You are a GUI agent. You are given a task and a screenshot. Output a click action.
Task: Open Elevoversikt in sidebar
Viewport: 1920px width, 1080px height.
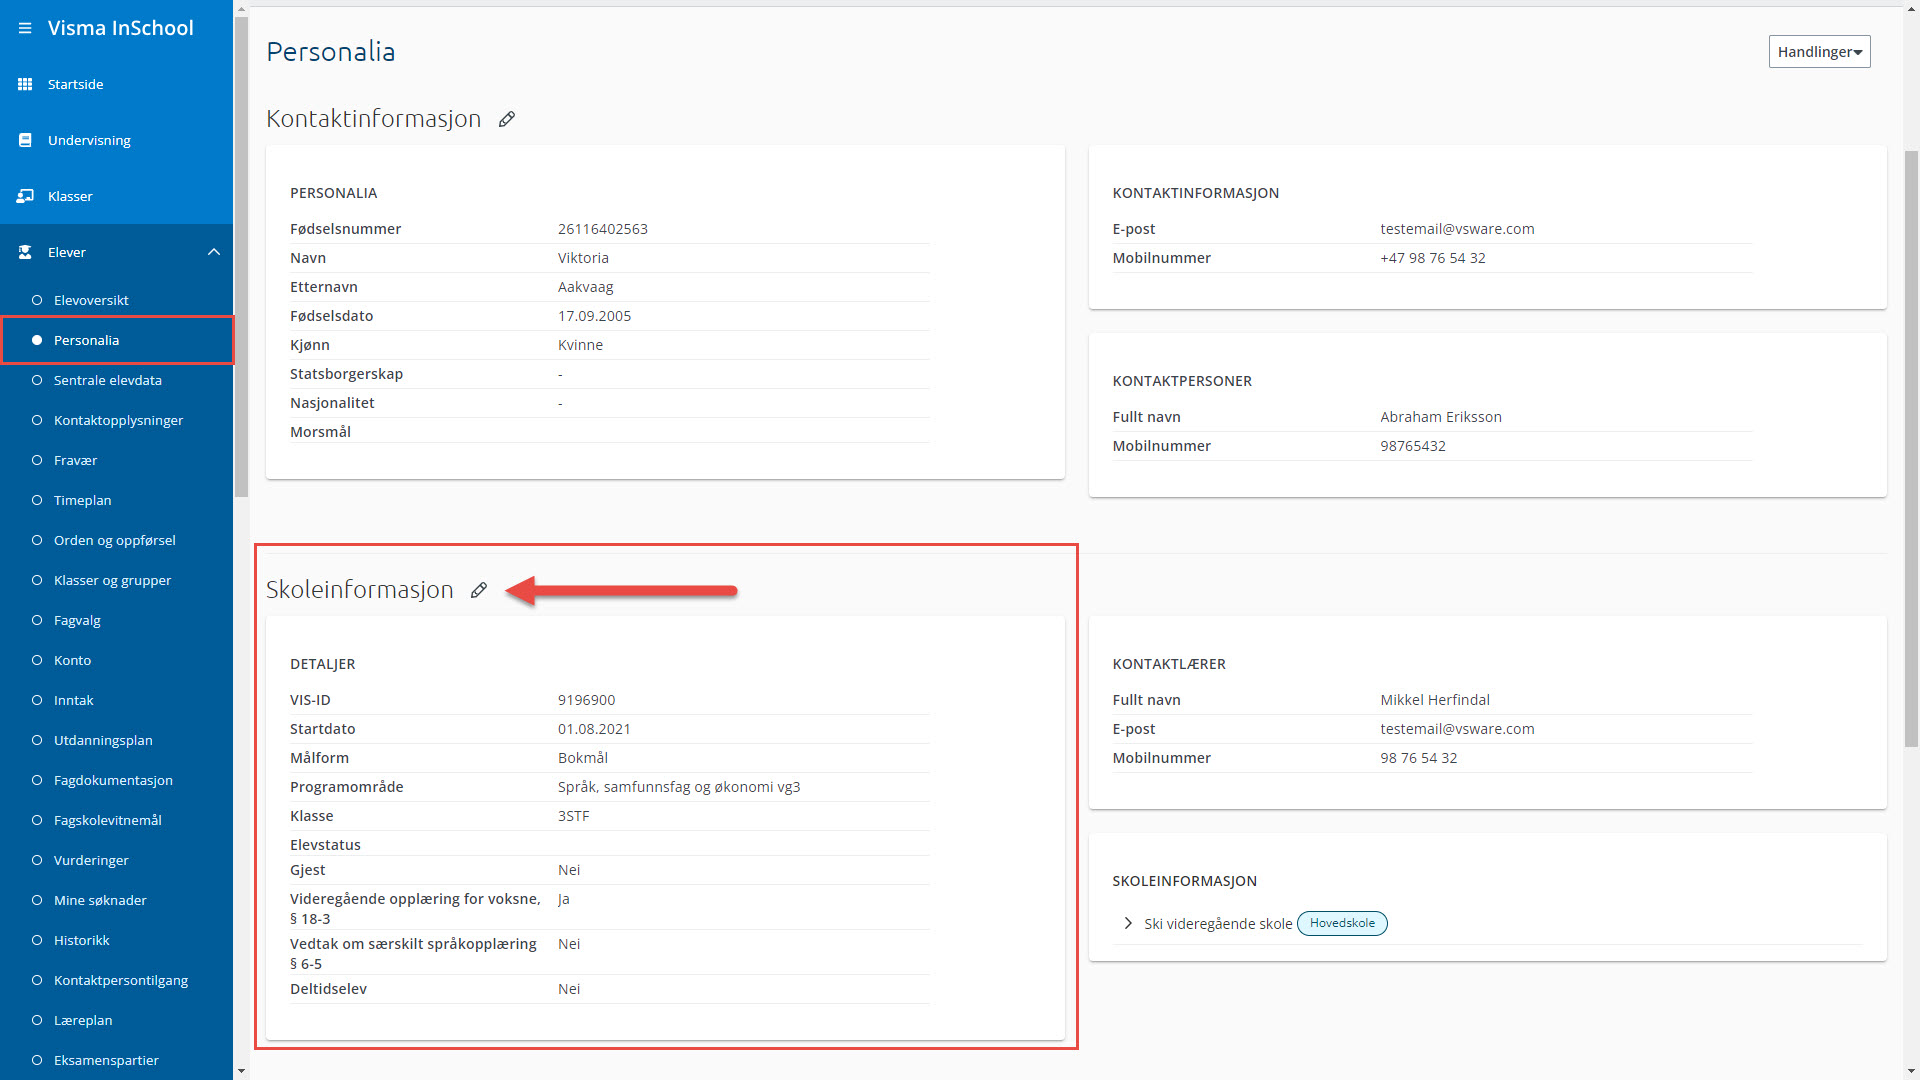coord(91,300)
